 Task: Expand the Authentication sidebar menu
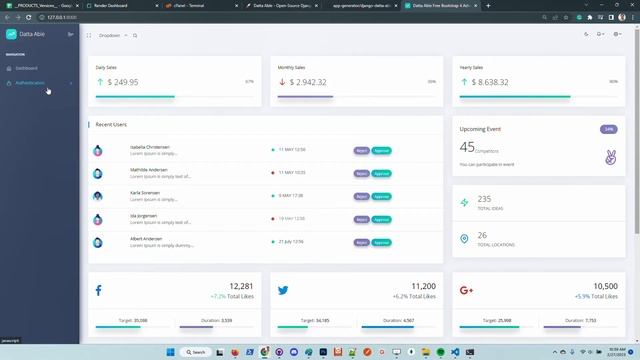tap(40, 83)
